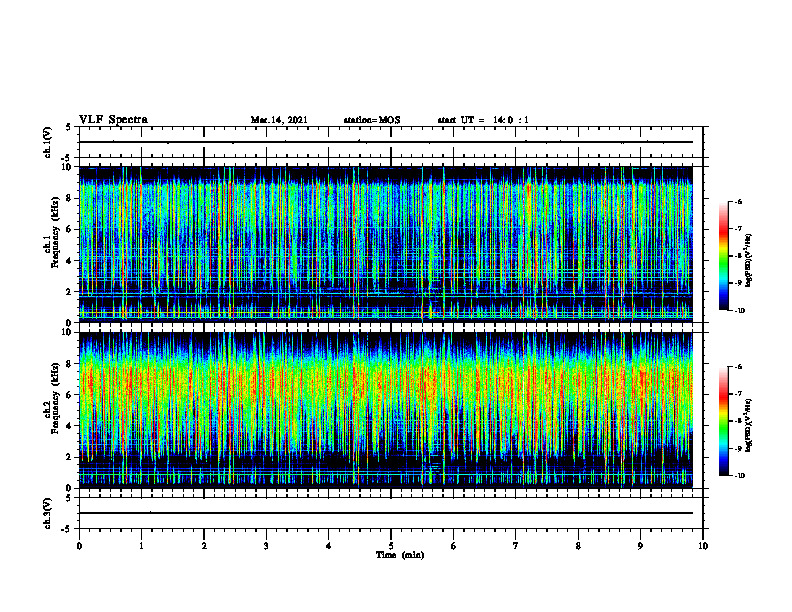Click the 5 tick label on ch.1(V) axis

pyautogui.click(x=68, y=128)
